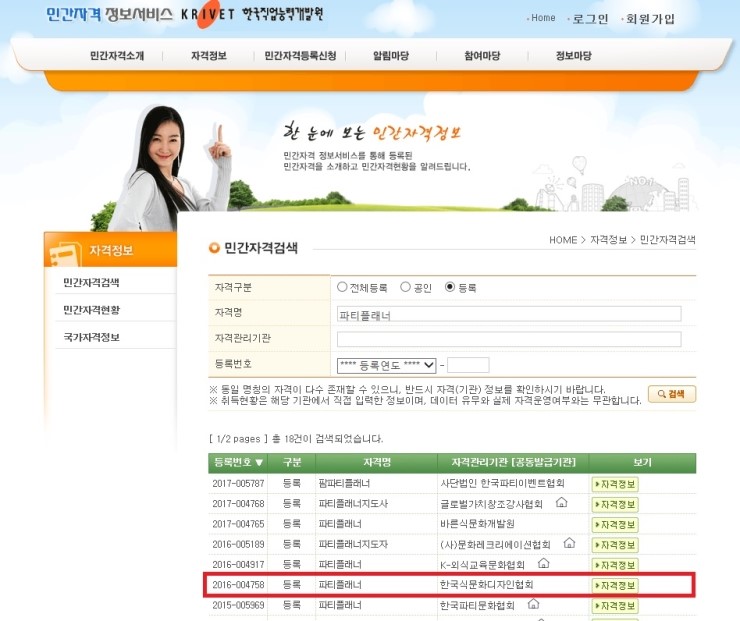Click the text 바른식문화개발원
Screen dimensions: 740x621
point(477,524)
